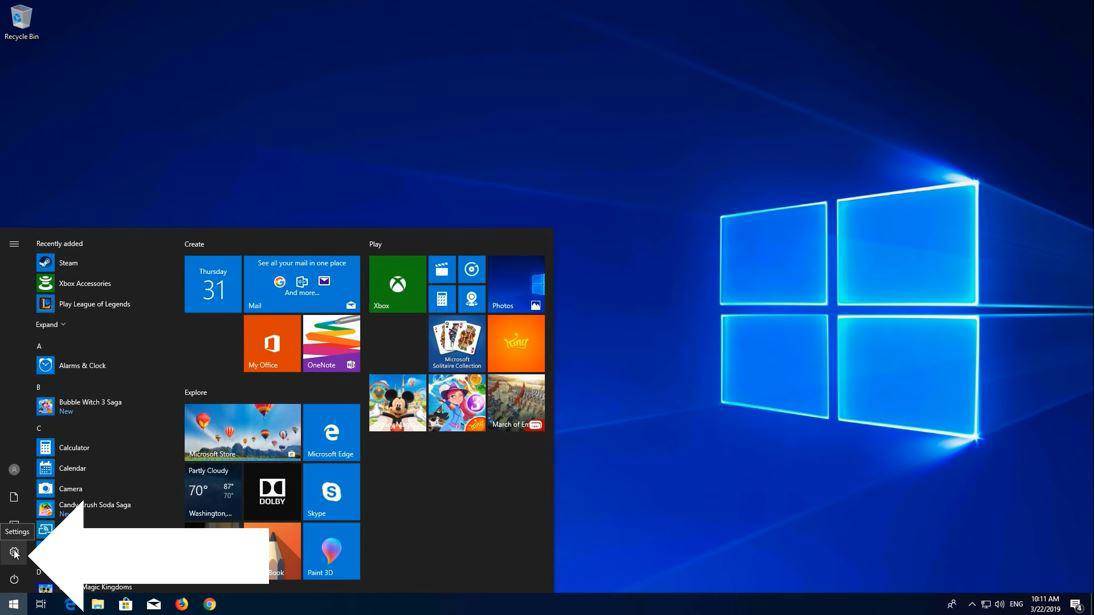The height and width of the screenshot is (615, 1095).
Task: Click the Power icon in Start menu
Action: click(x=14, y=579)
